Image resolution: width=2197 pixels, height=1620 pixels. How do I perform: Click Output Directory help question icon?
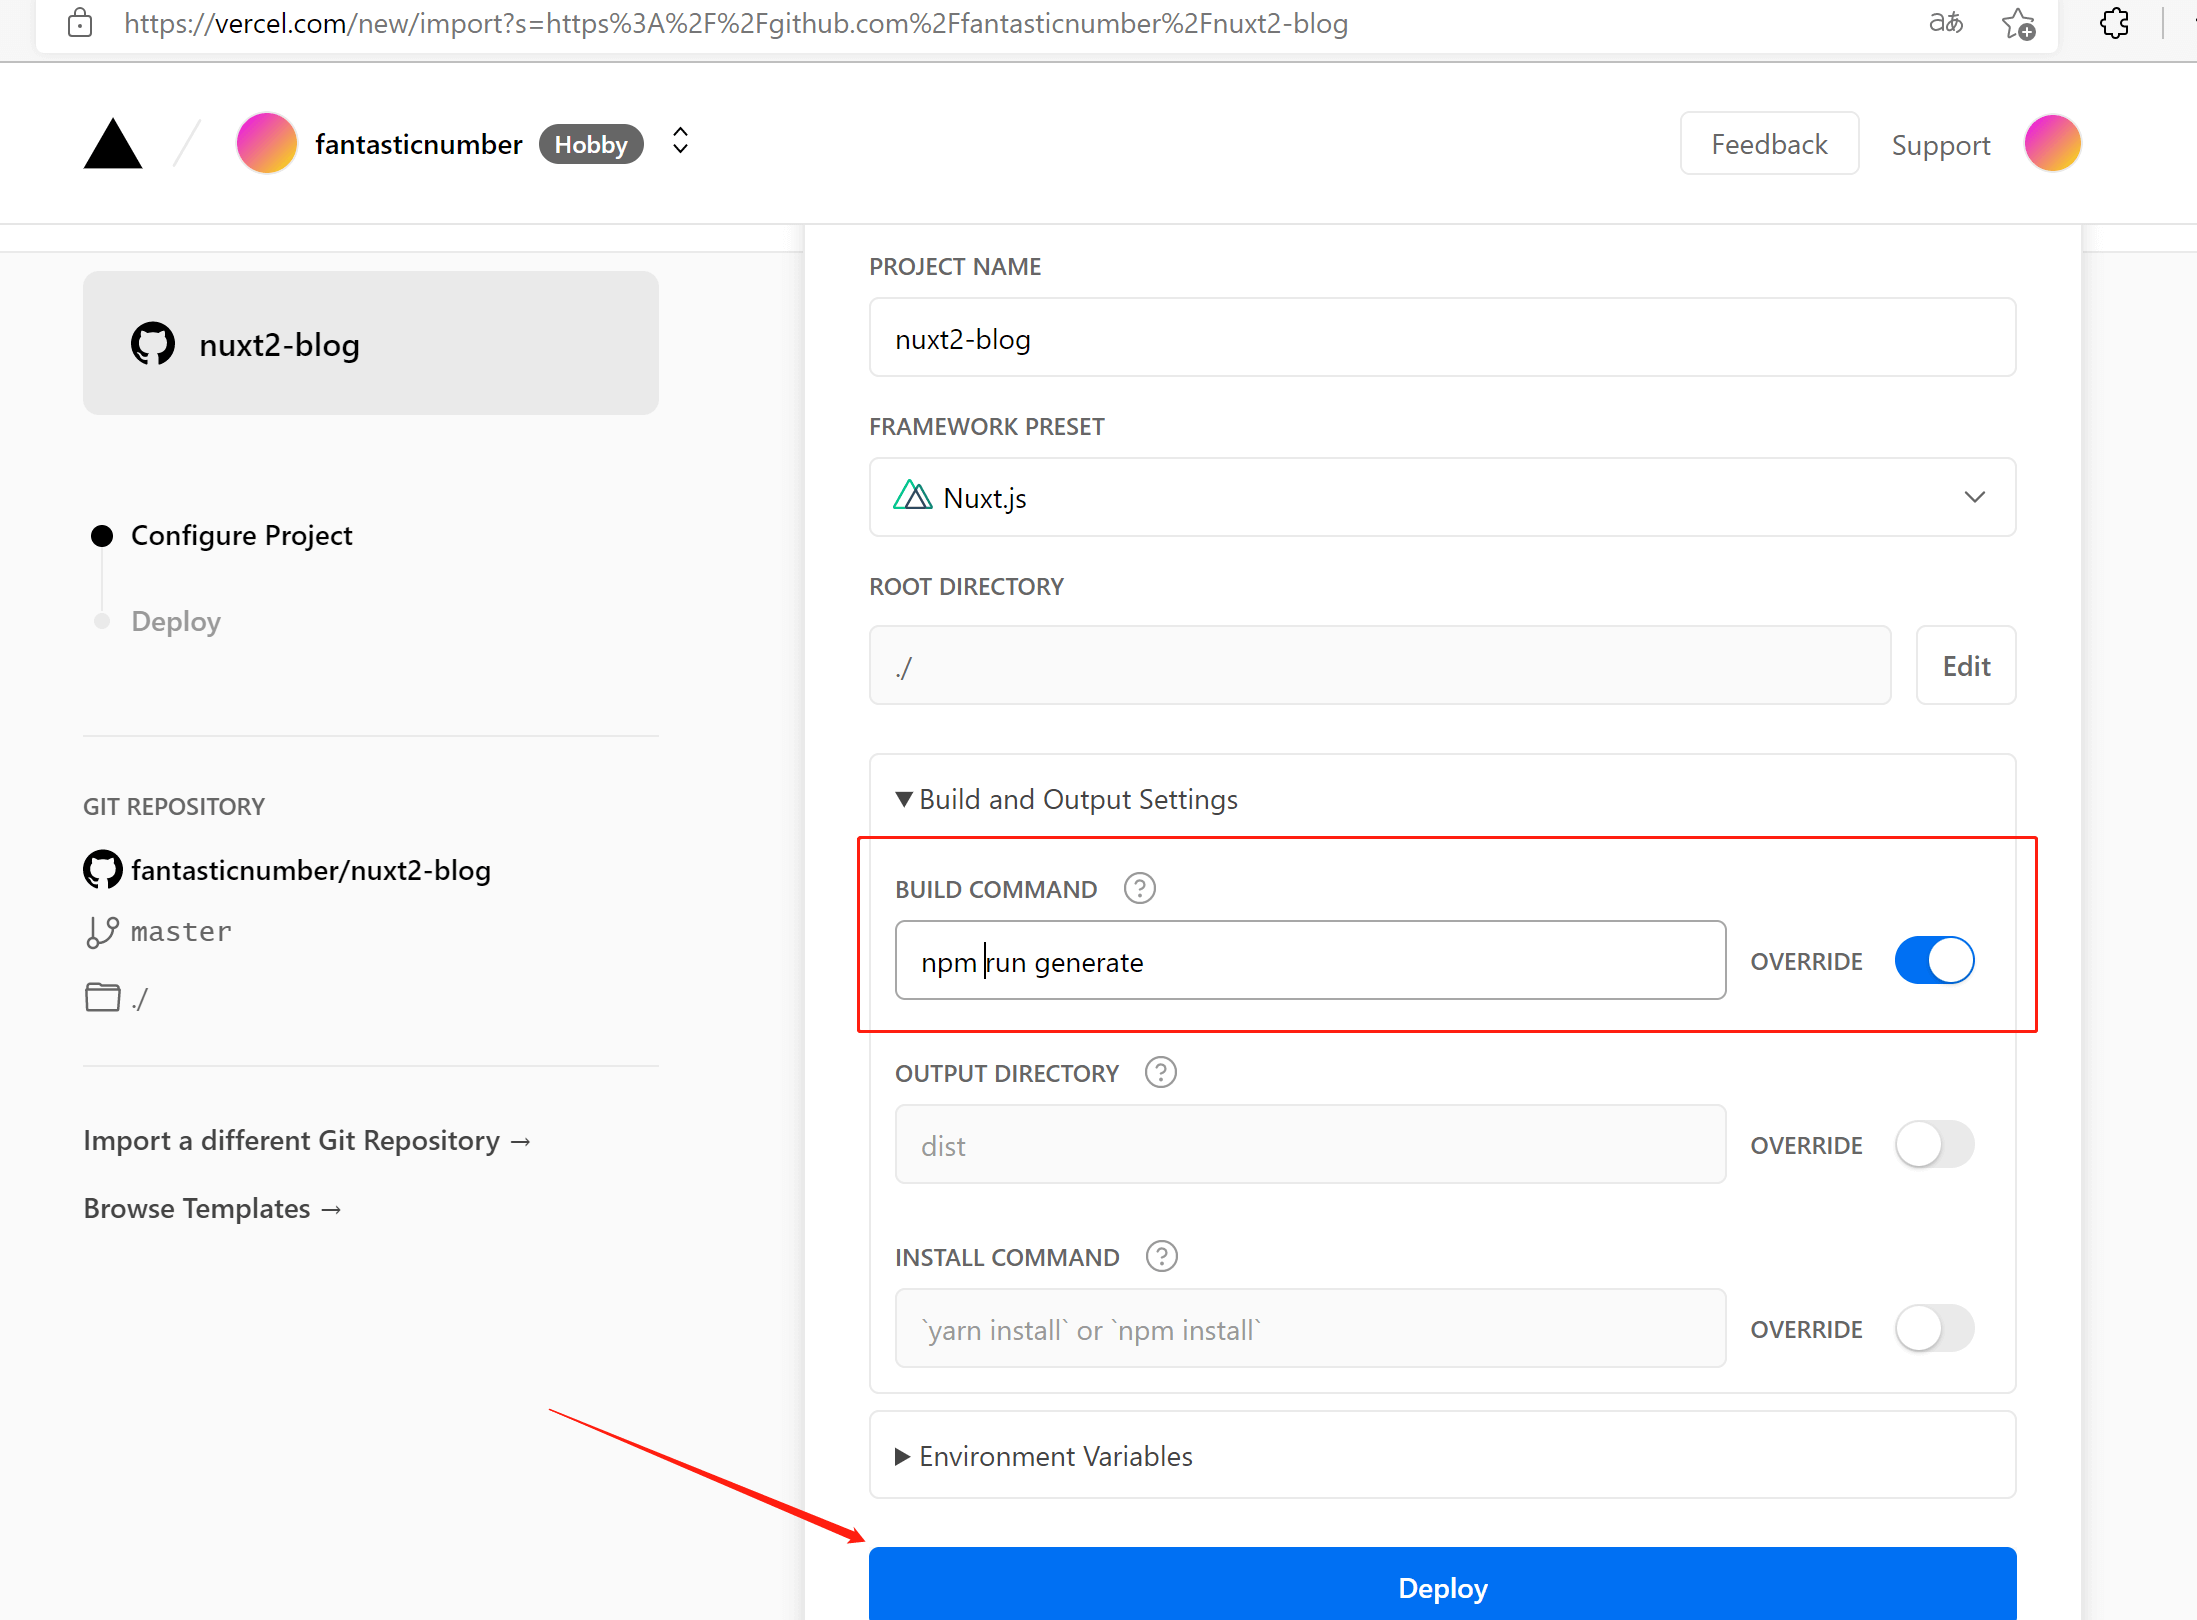coord(1160,1072)
